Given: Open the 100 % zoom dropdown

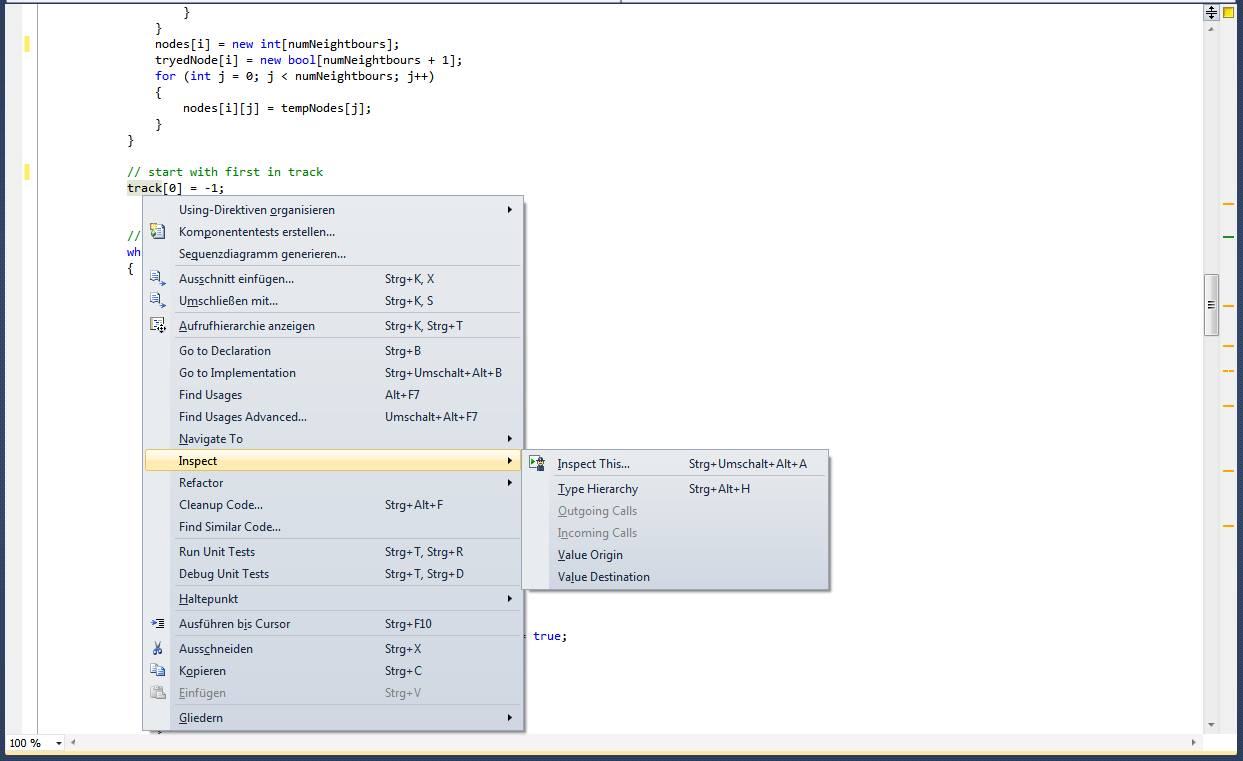Looking at the screenshot, I should pyautogui.click(x=59, y=744).
